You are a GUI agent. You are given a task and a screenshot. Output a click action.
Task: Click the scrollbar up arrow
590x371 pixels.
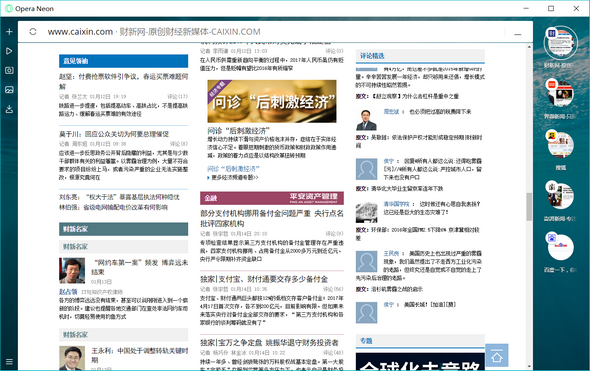[529, 47]
